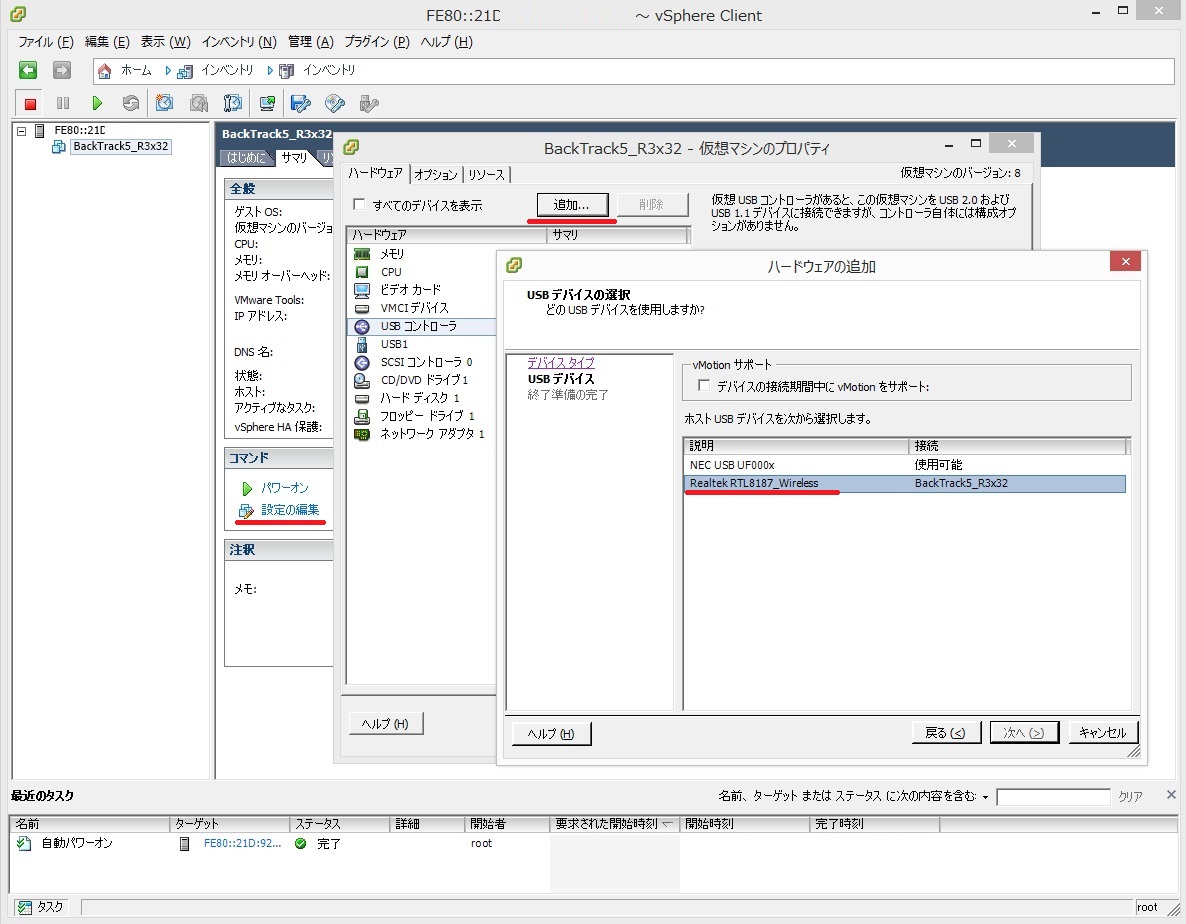Select ハード ディスク 1 in hardware list
1186x924 pixels.
tap(421, 398)
